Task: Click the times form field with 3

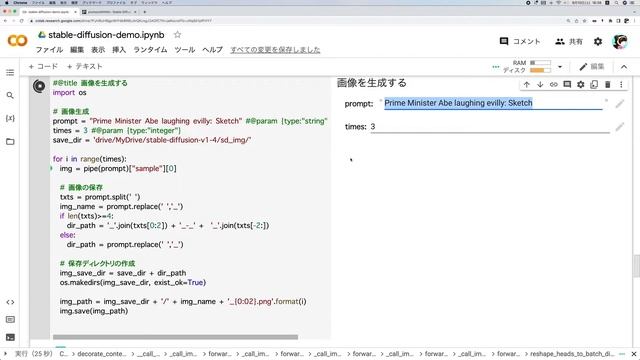Action: coord(490,127)
